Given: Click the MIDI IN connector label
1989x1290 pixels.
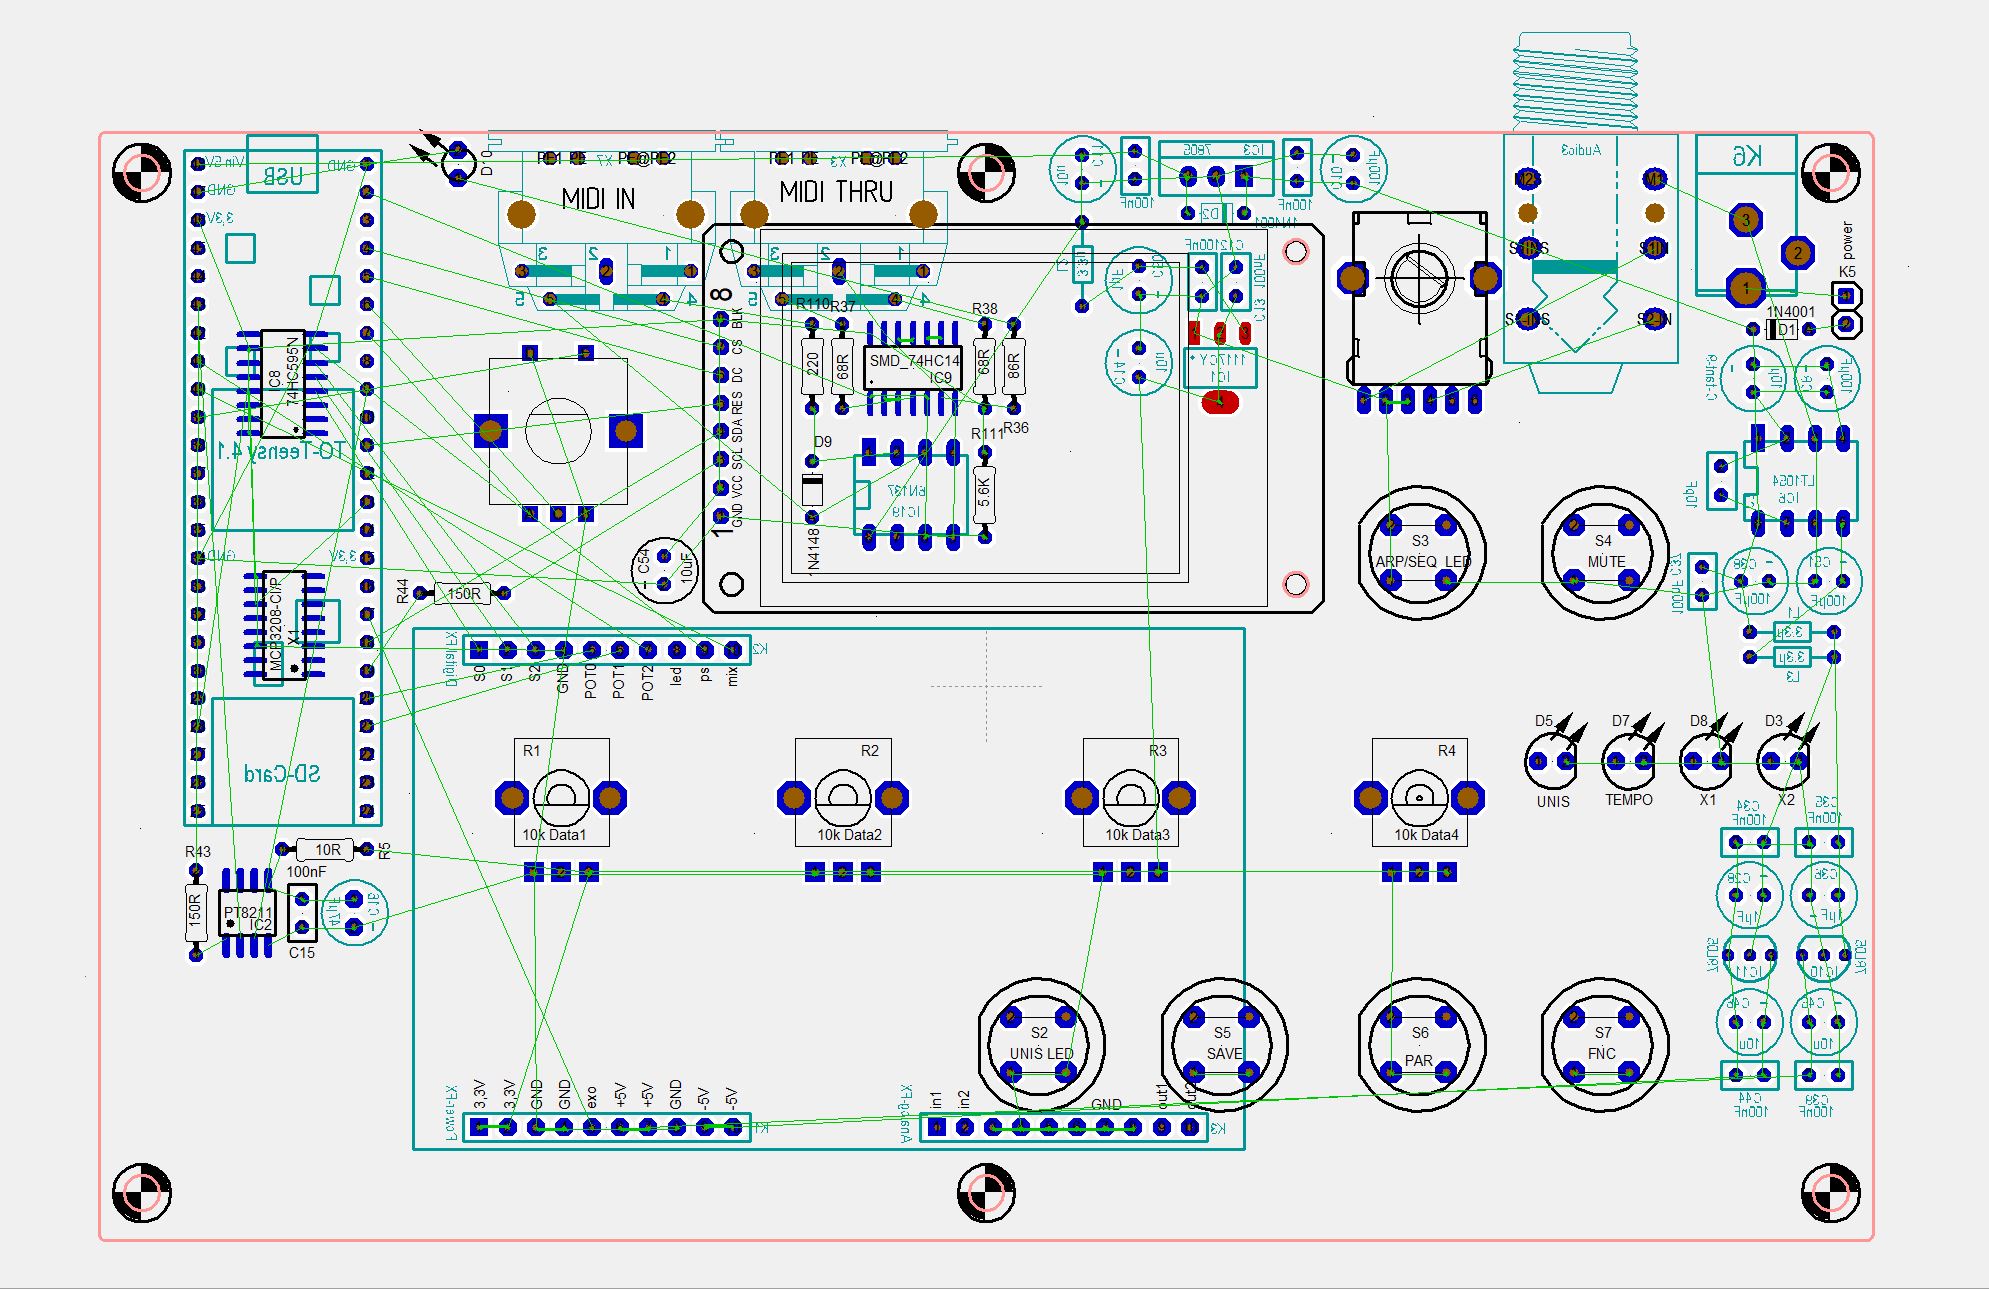Looking at the screenshot, I should tap(598, 199).
